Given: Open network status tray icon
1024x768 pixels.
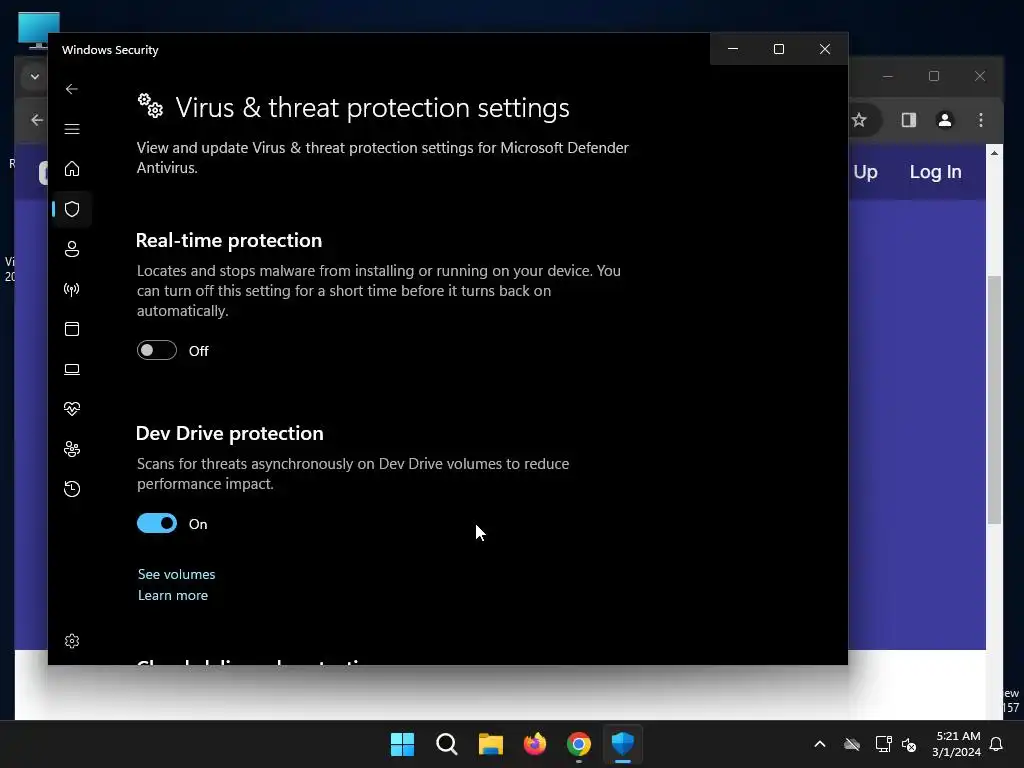Looking at the screenshot, I should tap(883, 744).
